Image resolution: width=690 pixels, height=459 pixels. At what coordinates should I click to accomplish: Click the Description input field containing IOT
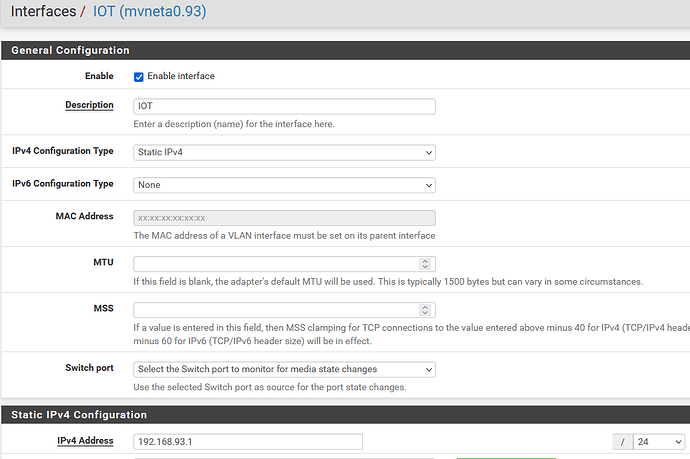tap(284, 106)
